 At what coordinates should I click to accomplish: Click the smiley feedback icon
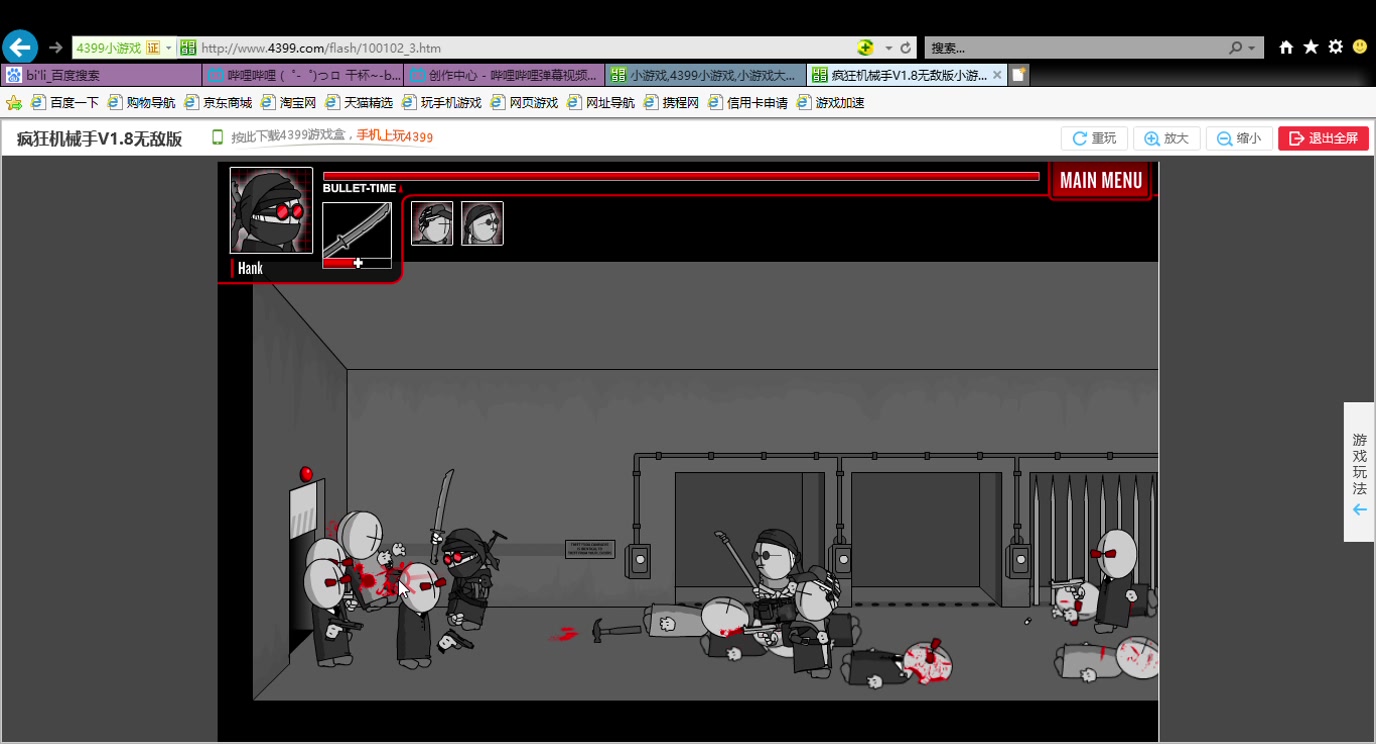(1360, 46)
